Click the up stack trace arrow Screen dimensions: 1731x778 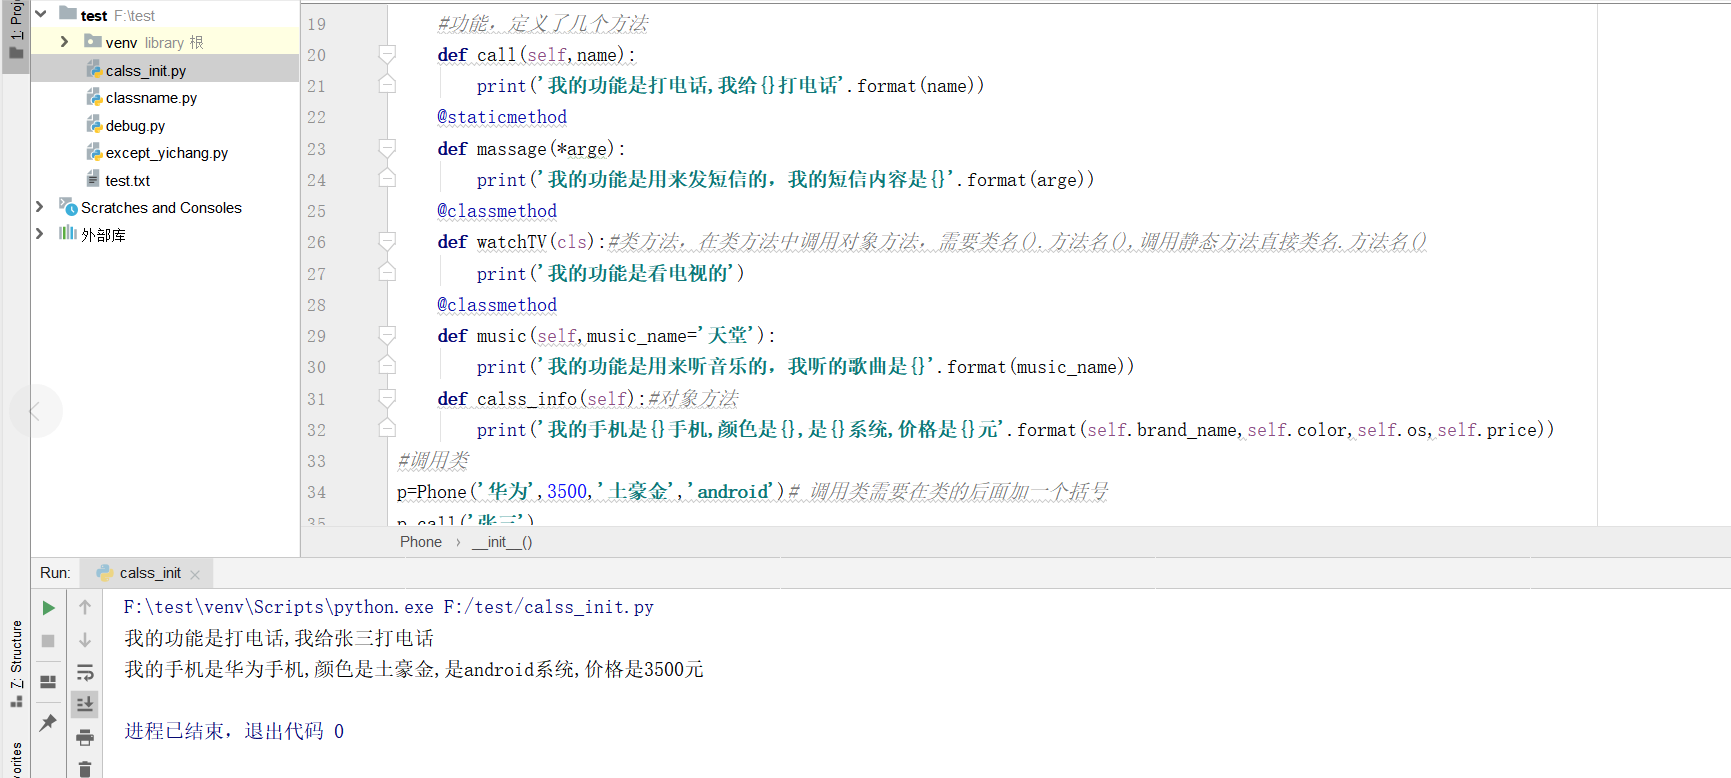(85, 608)
